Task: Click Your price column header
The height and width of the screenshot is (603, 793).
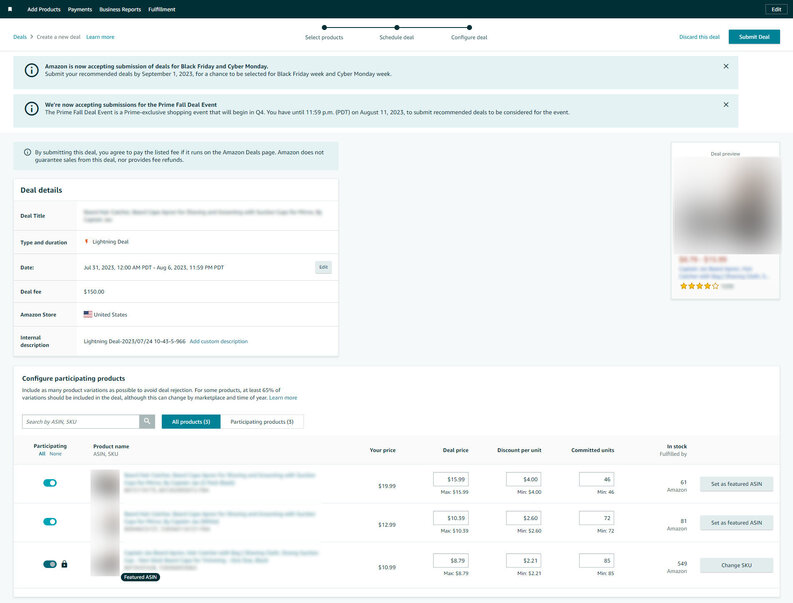Action: (x=382, y=450)
